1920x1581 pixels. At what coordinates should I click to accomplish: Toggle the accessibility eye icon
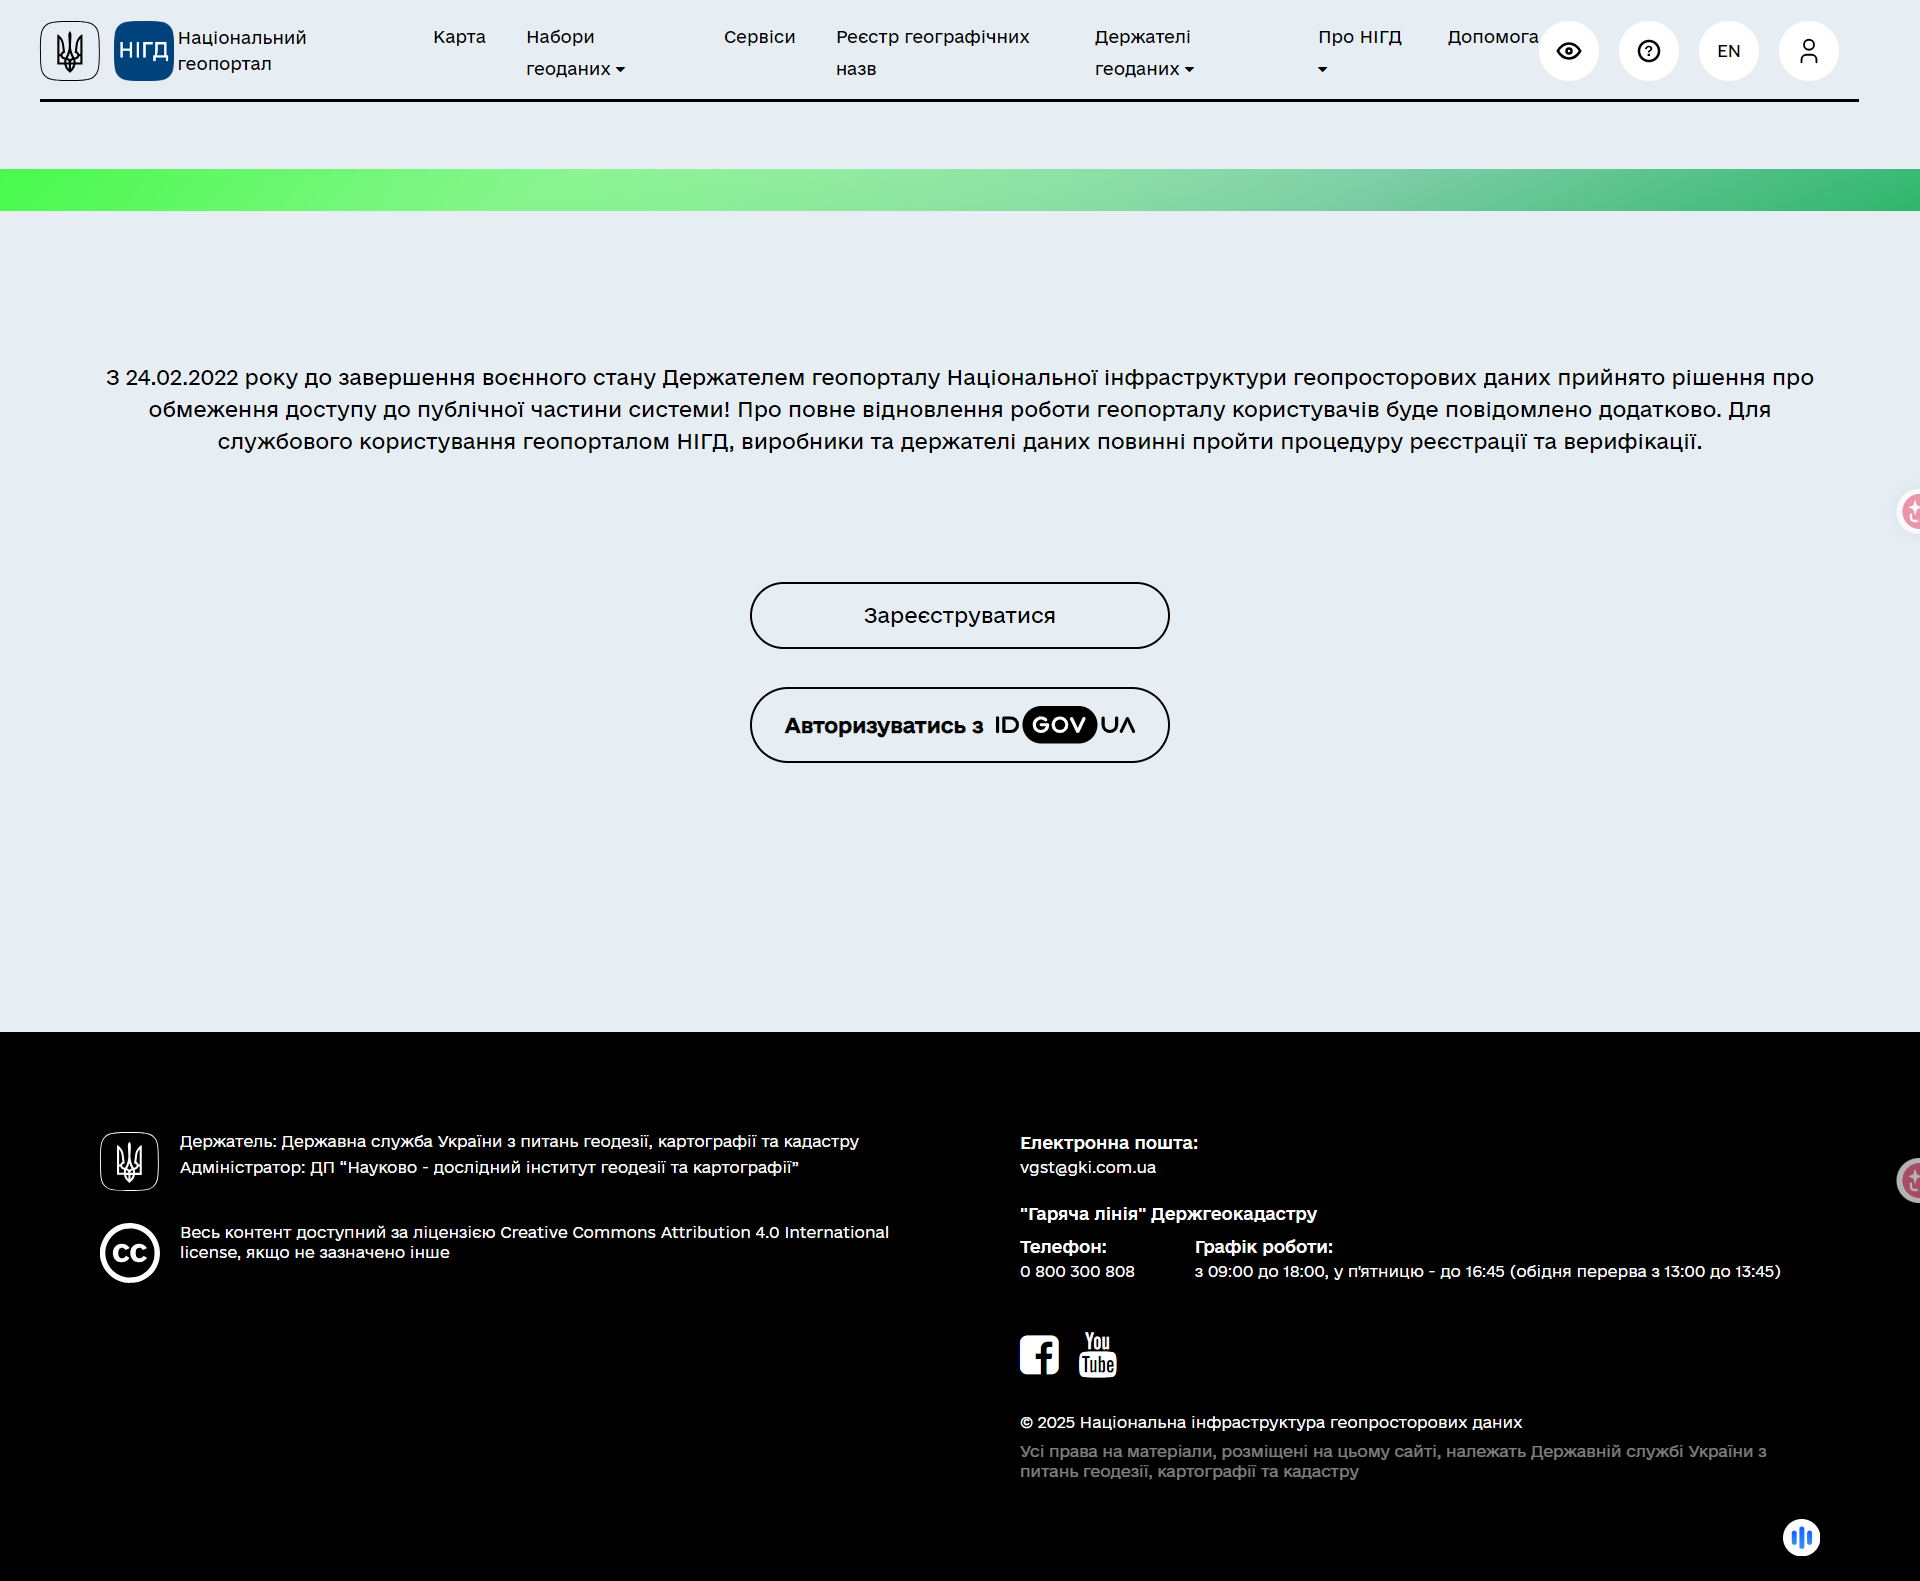1568,50
